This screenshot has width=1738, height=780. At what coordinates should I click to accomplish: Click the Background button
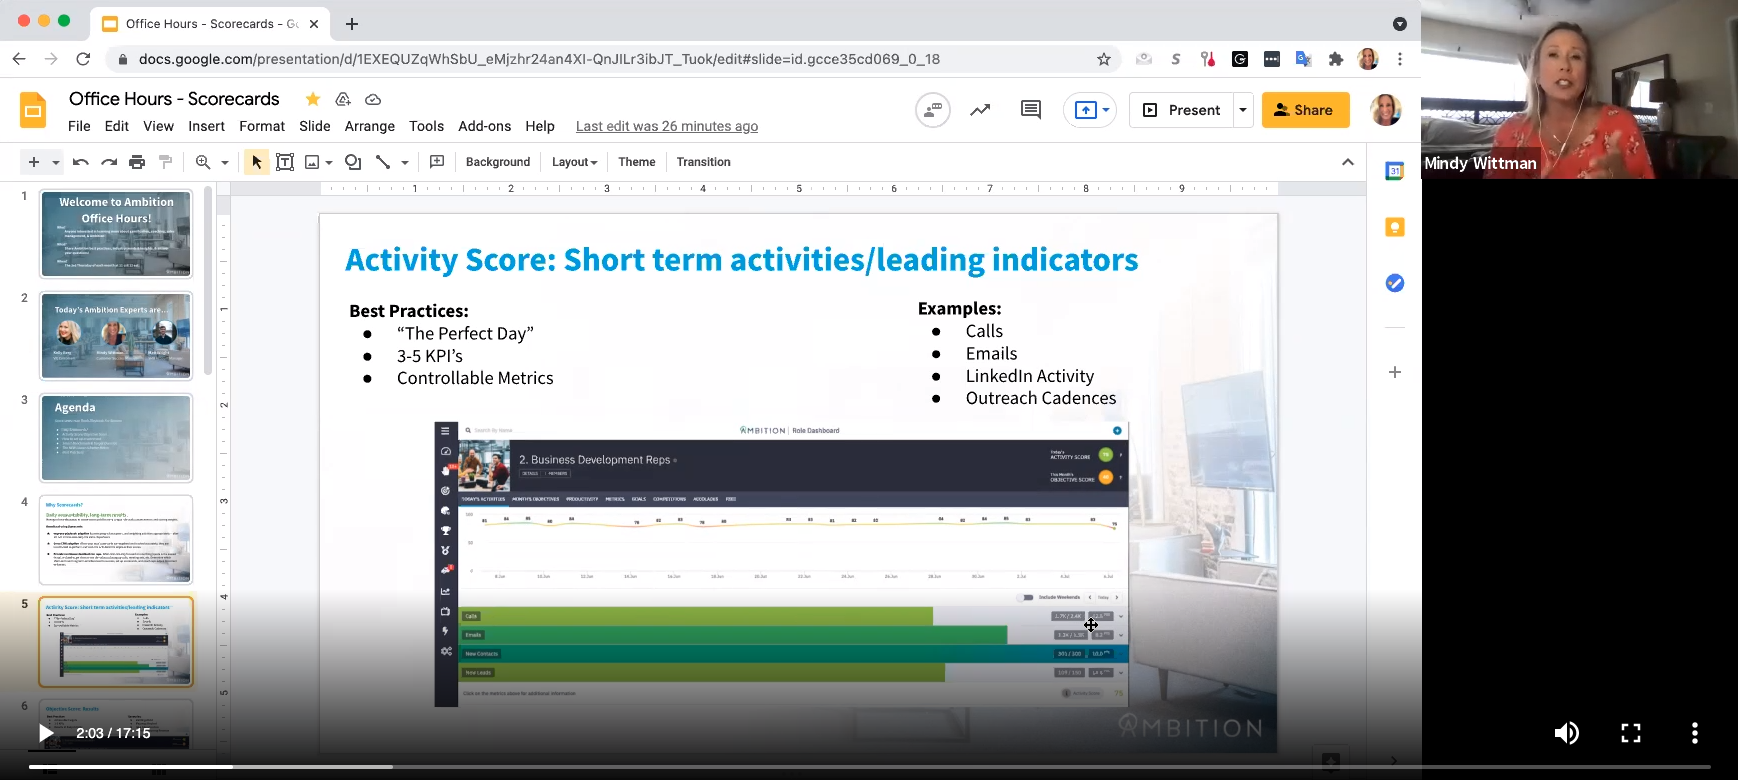coord(498,162)
